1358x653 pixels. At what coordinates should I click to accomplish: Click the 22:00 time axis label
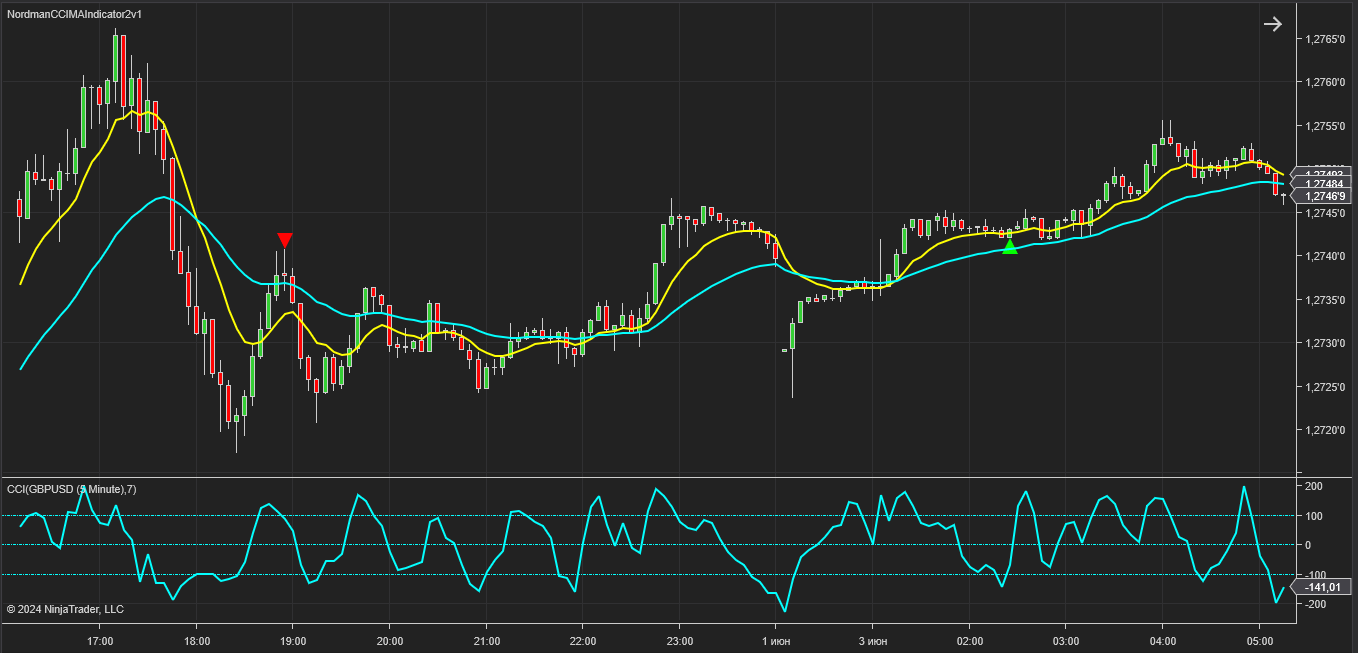tap(583, 641)
